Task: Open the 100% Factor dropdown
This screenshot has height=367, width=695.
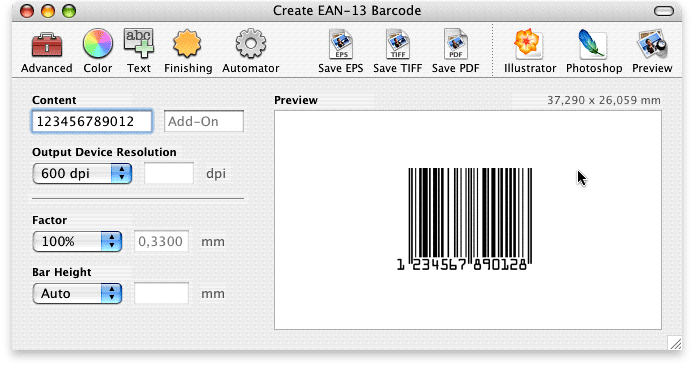Action: click(77, 242)
